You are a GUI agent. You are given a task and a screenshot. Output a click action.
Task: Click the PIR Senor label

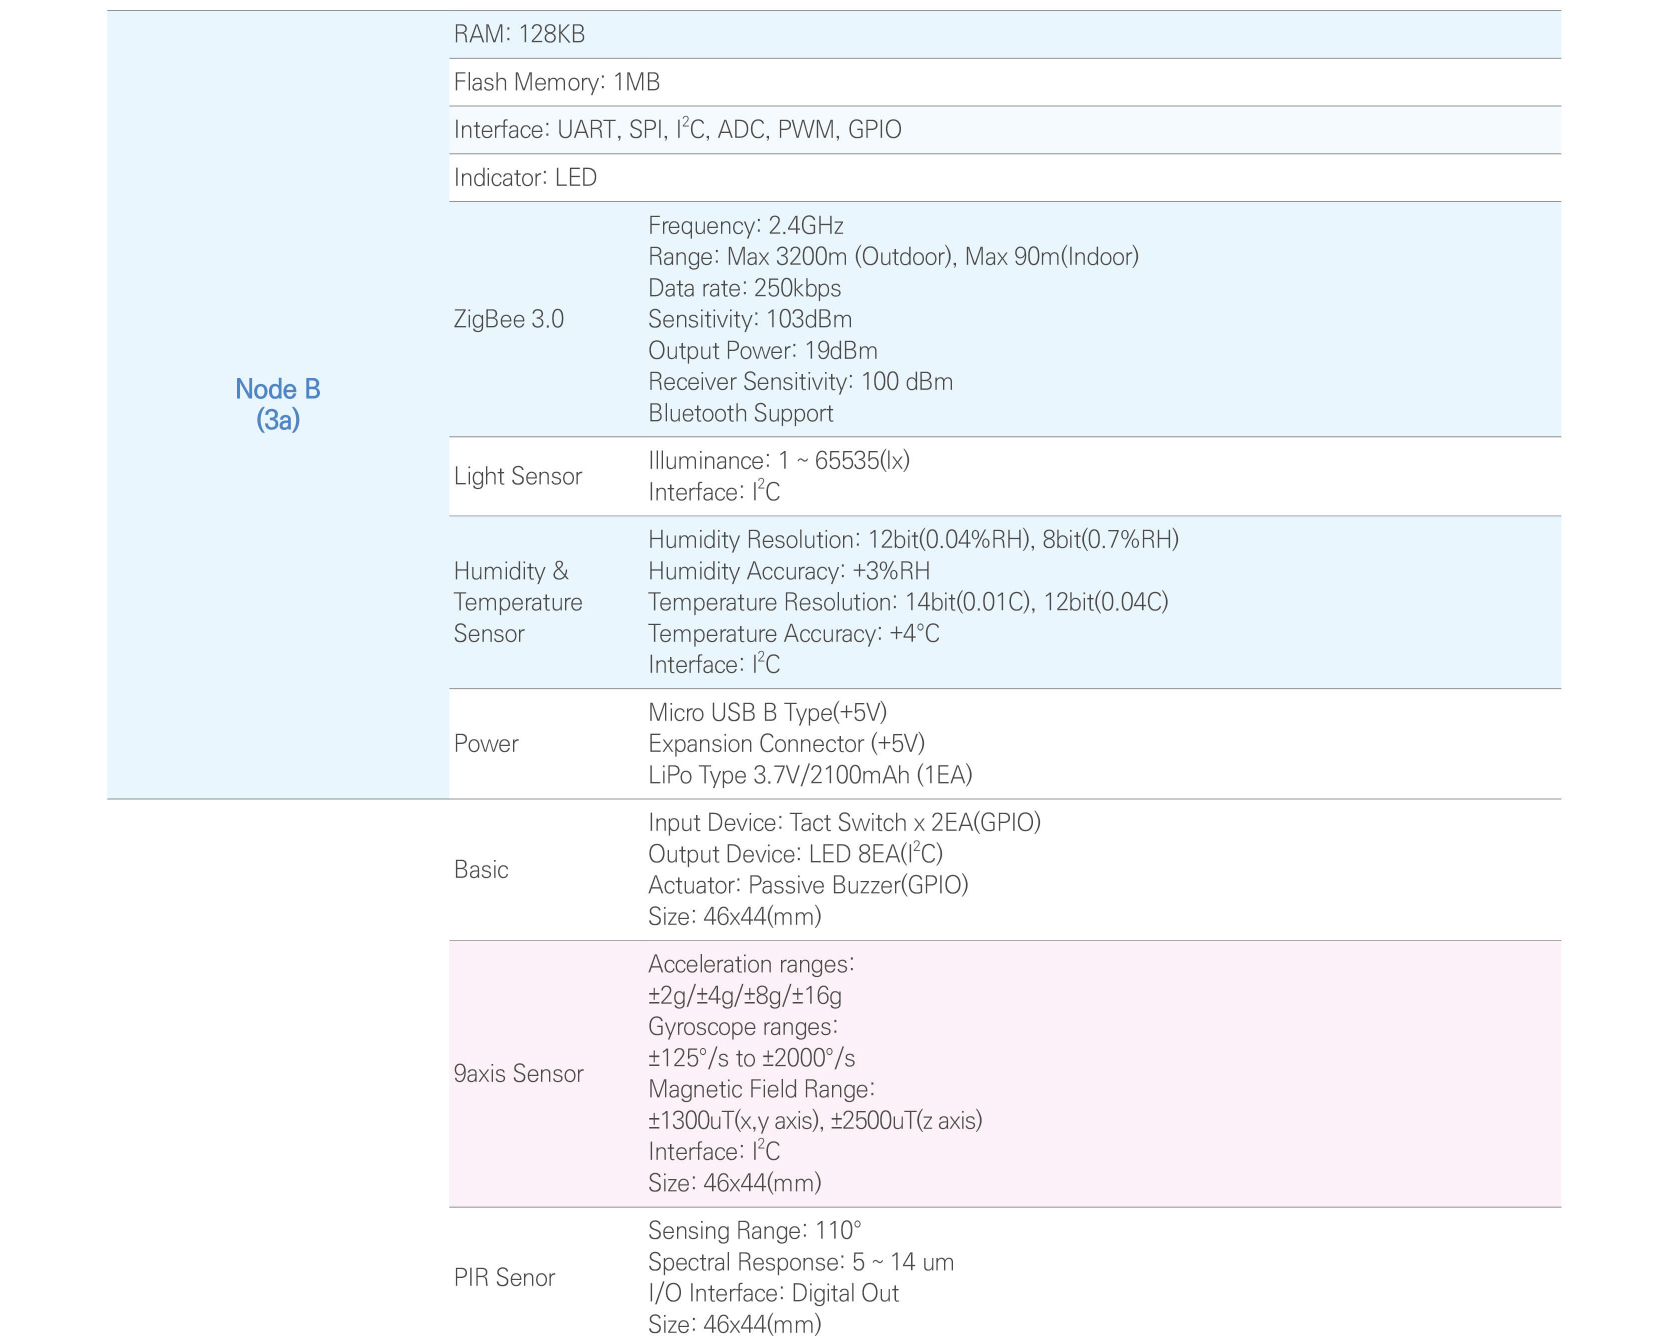[x=504, y=1278]
